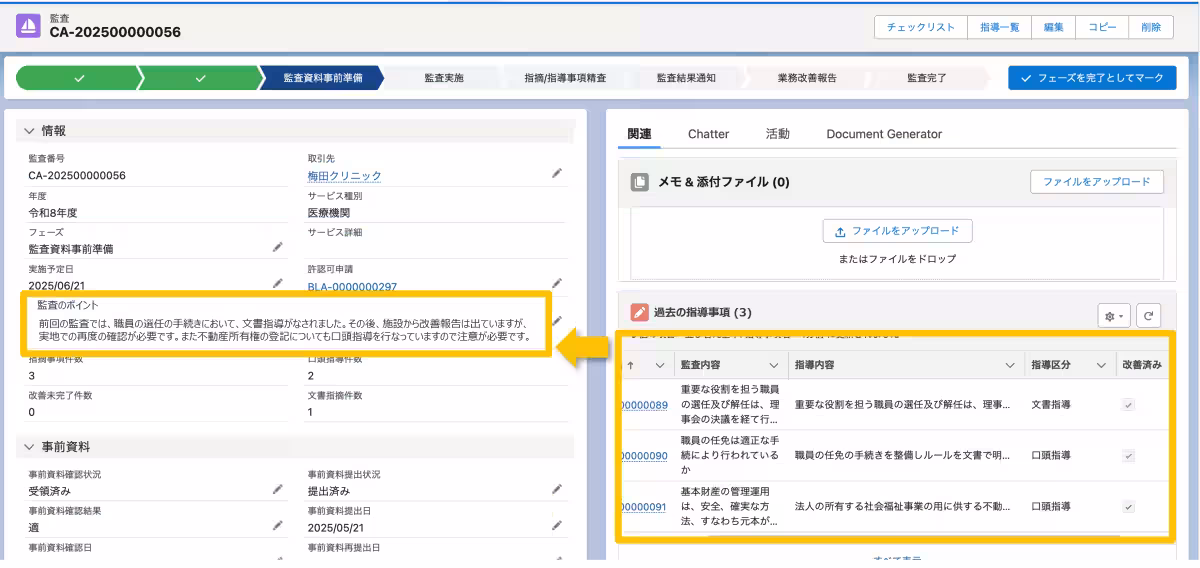Toggle 改善済み checkbox for row 00000091
Image resolution: width=1200 pixels, height=568 pixels.
[1129, 507]
